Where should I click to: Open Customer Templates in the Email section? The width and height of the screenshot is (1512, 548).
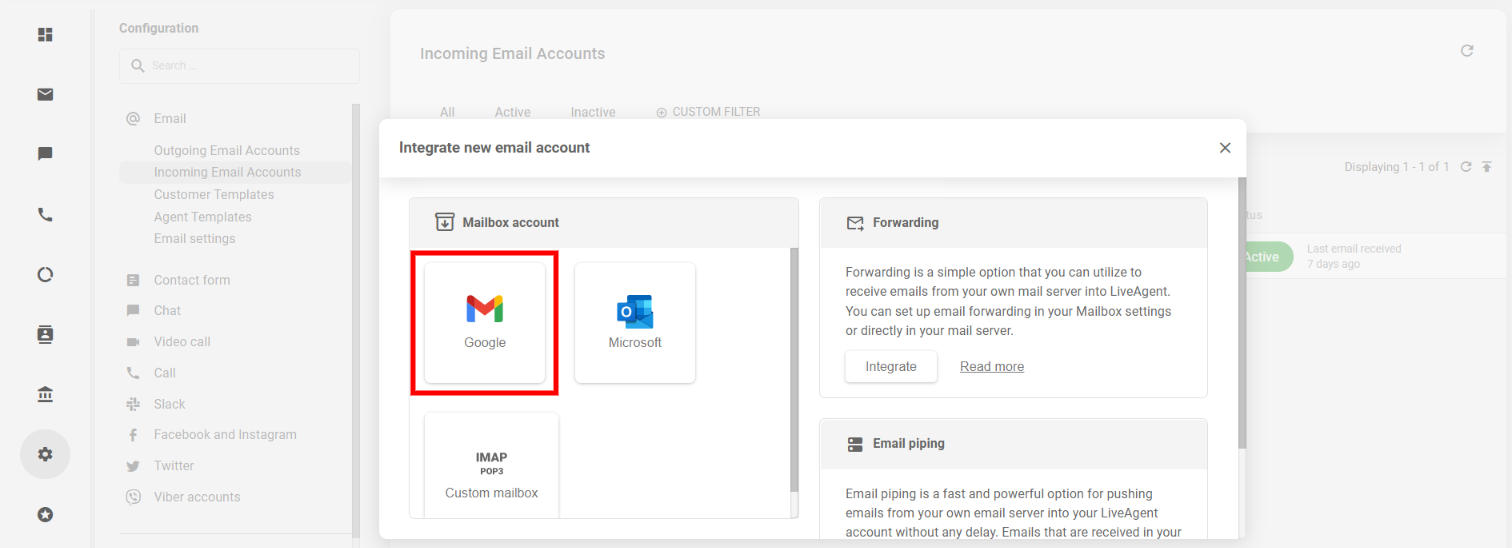click(x=214, y=195)
